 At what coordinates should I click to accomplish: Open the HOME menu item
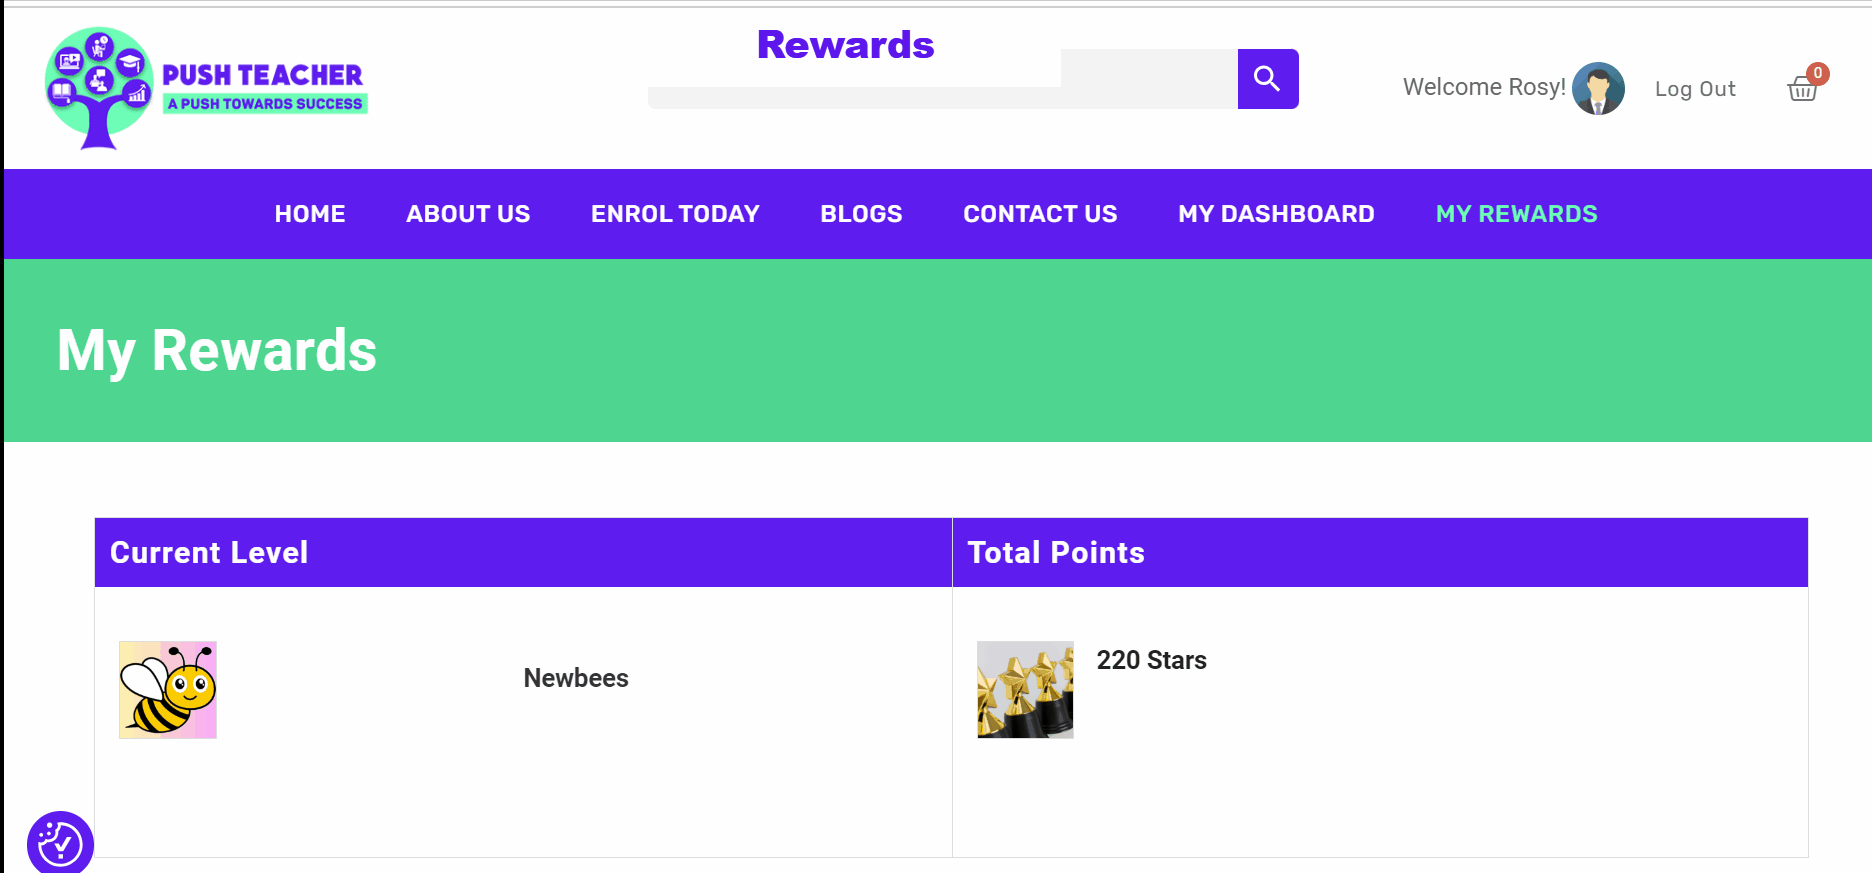(x=310, y=213)
